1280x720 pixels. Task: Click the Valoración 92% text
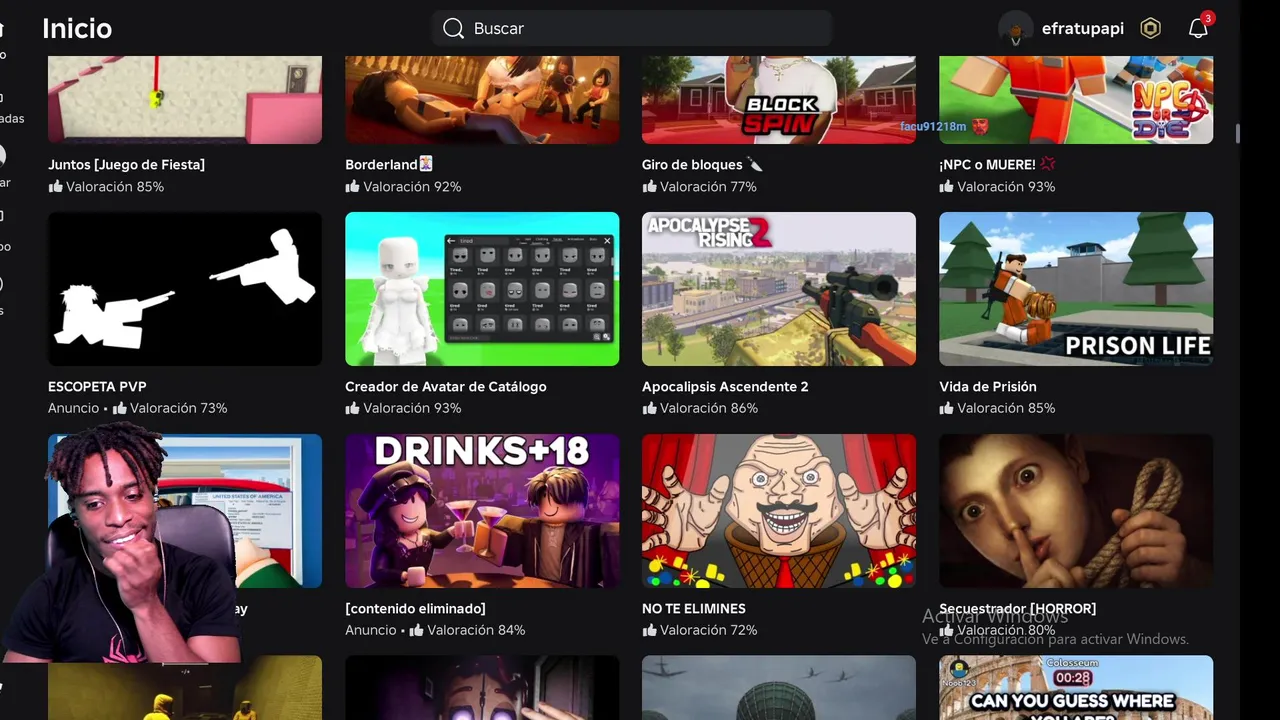[x=412, y=187]
